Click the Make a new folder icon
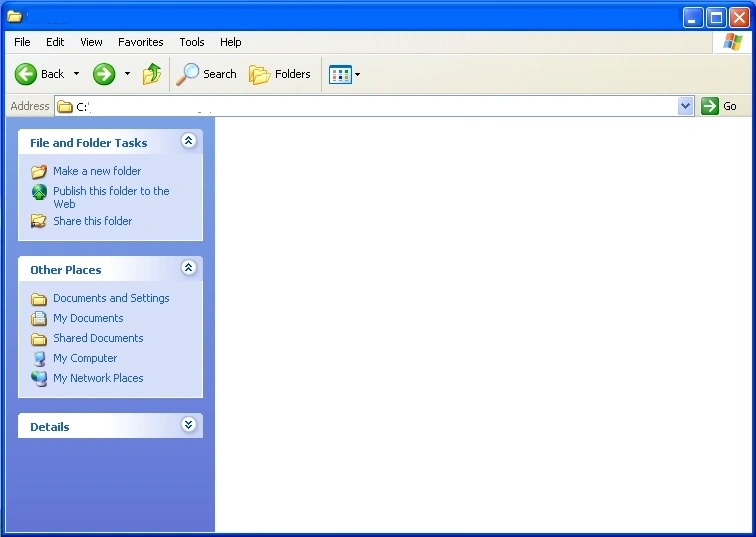 39,171
